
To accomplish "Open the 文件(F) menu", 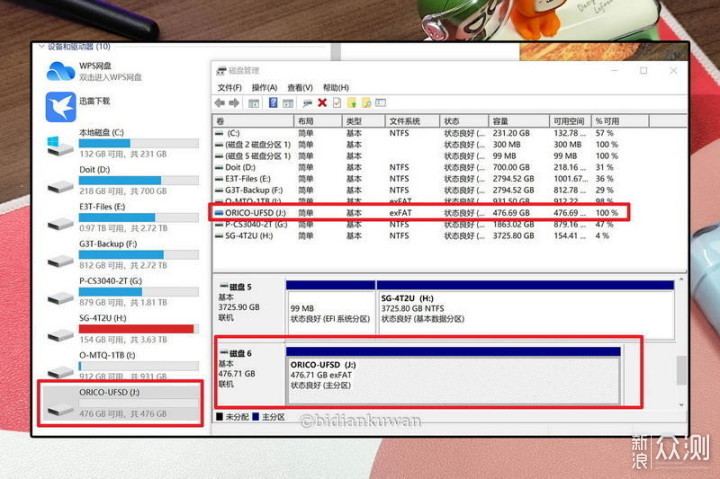I will (229, 87).
